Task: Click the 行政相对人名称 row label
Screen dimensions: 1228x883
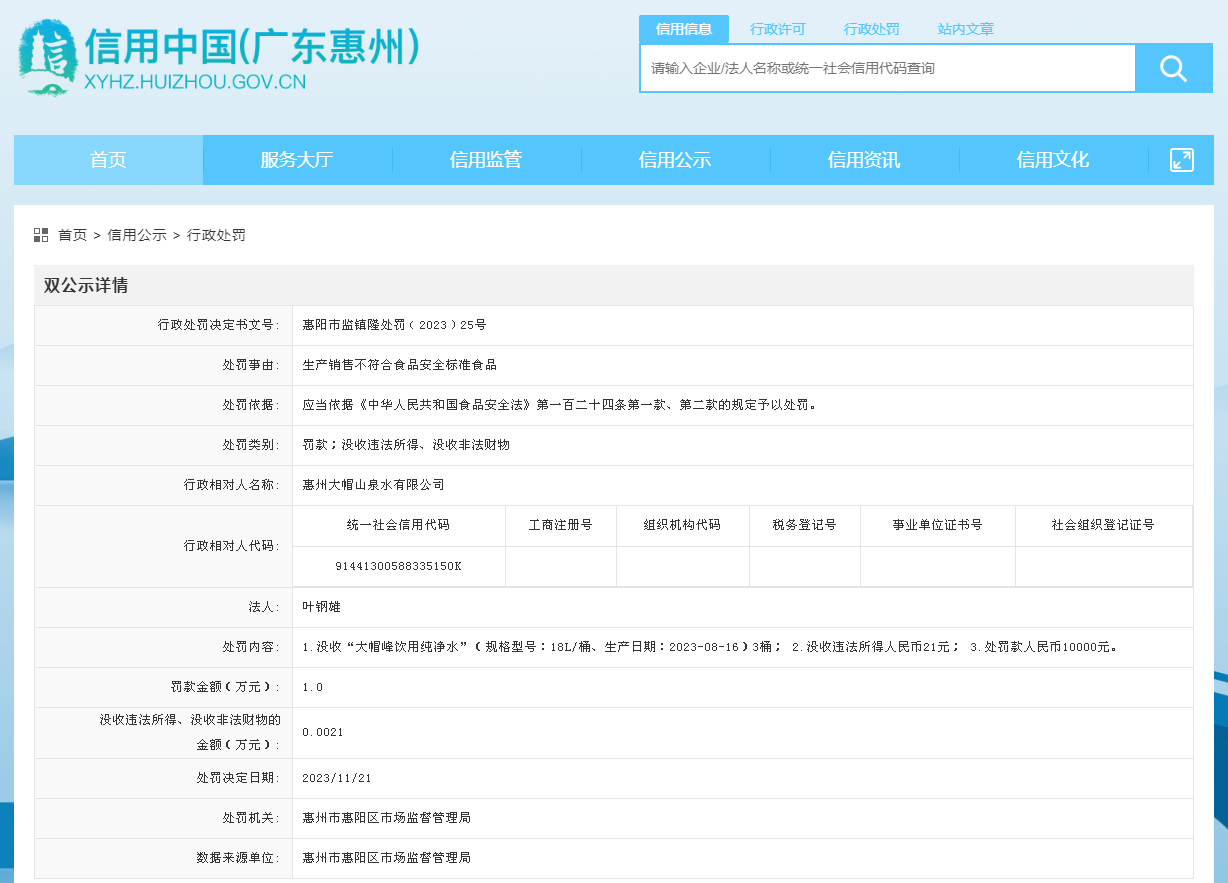Action: tap(232, 485)
